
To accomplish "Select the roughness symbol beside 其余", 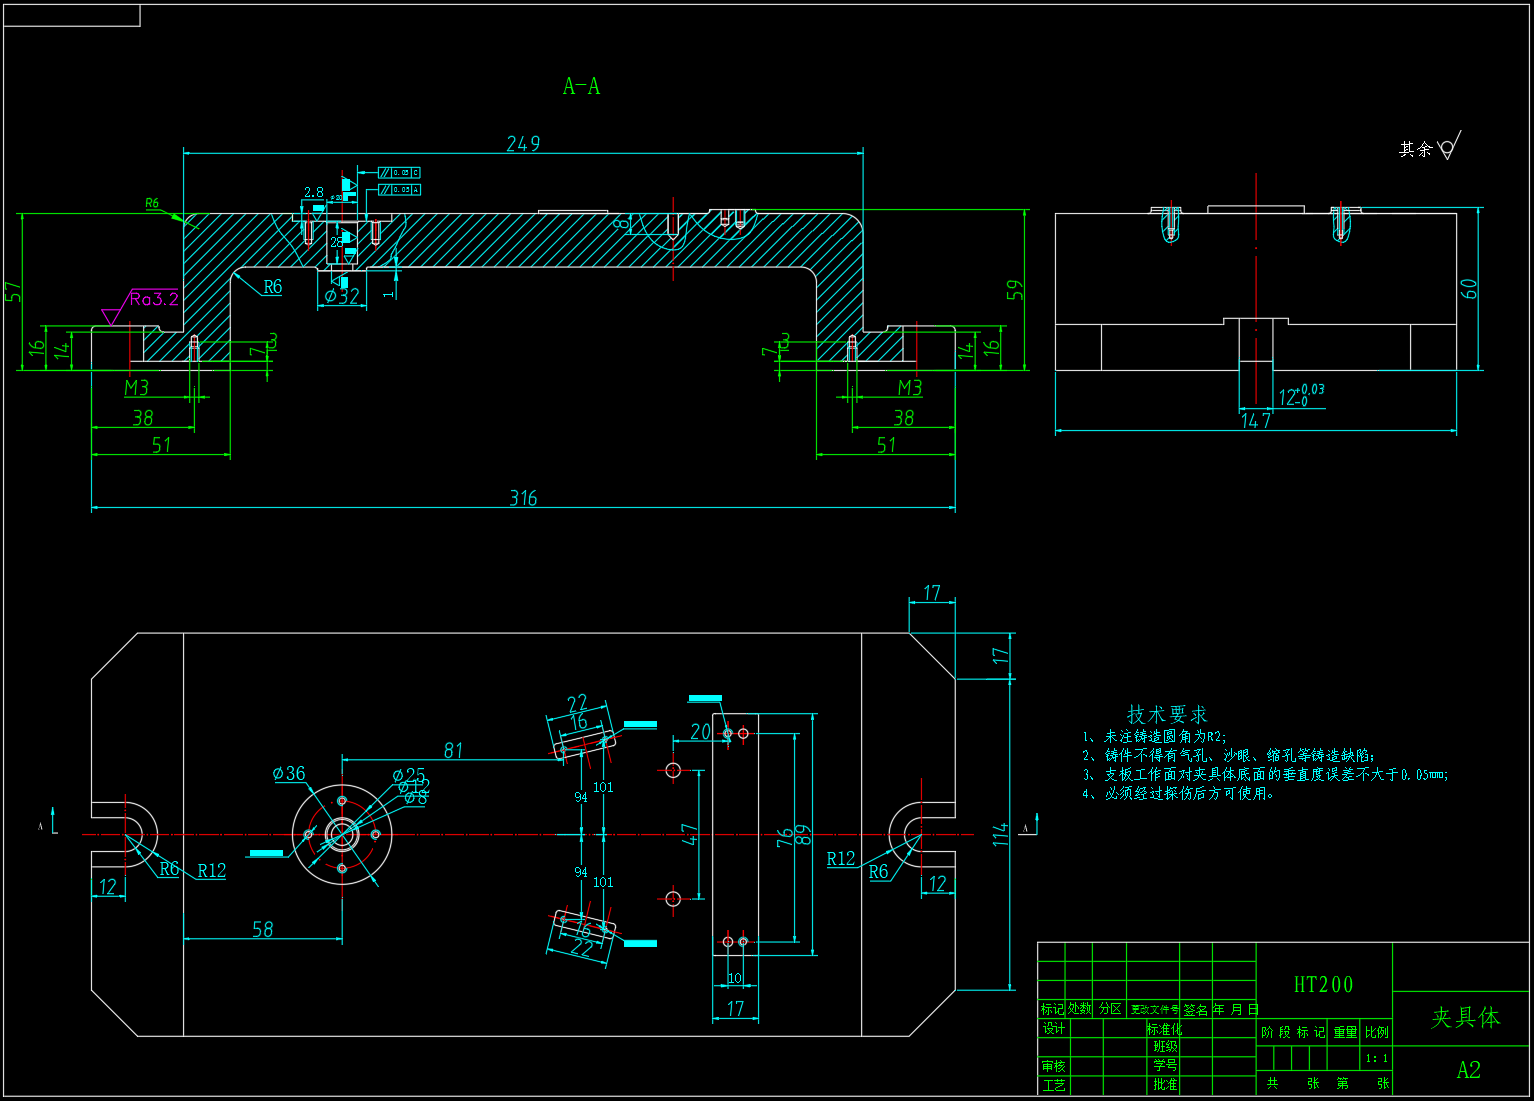I will pyautogui.click(x=1449, y=147).
